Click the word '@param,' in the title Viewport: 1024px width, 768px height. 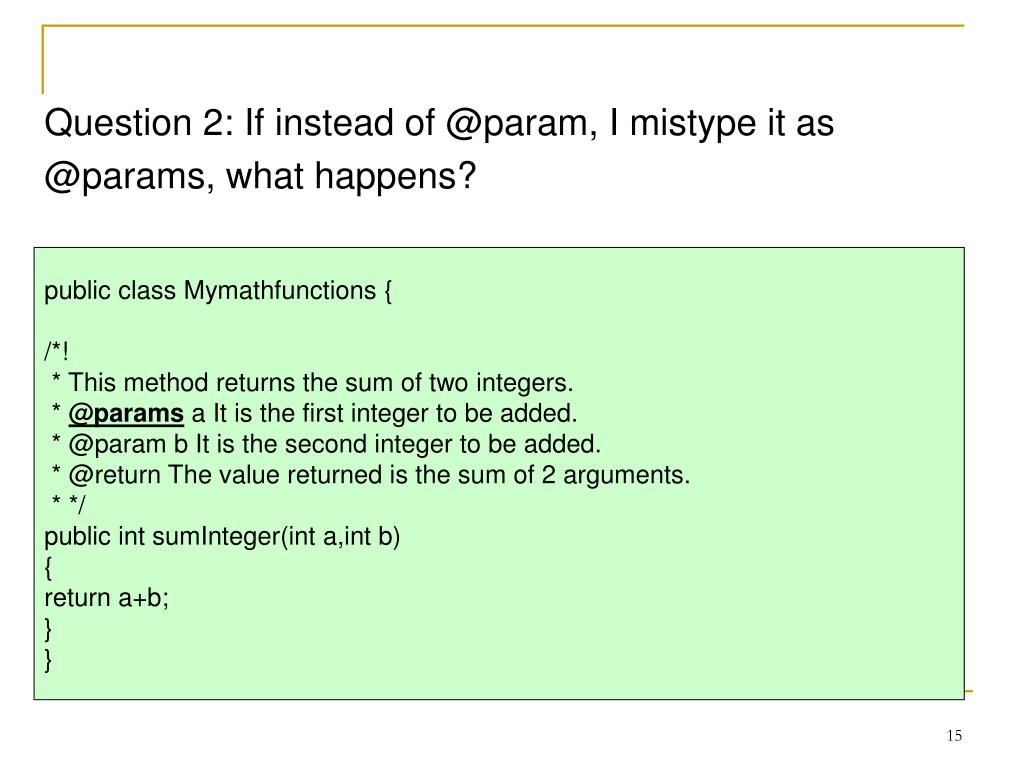[x=521, y=124]
